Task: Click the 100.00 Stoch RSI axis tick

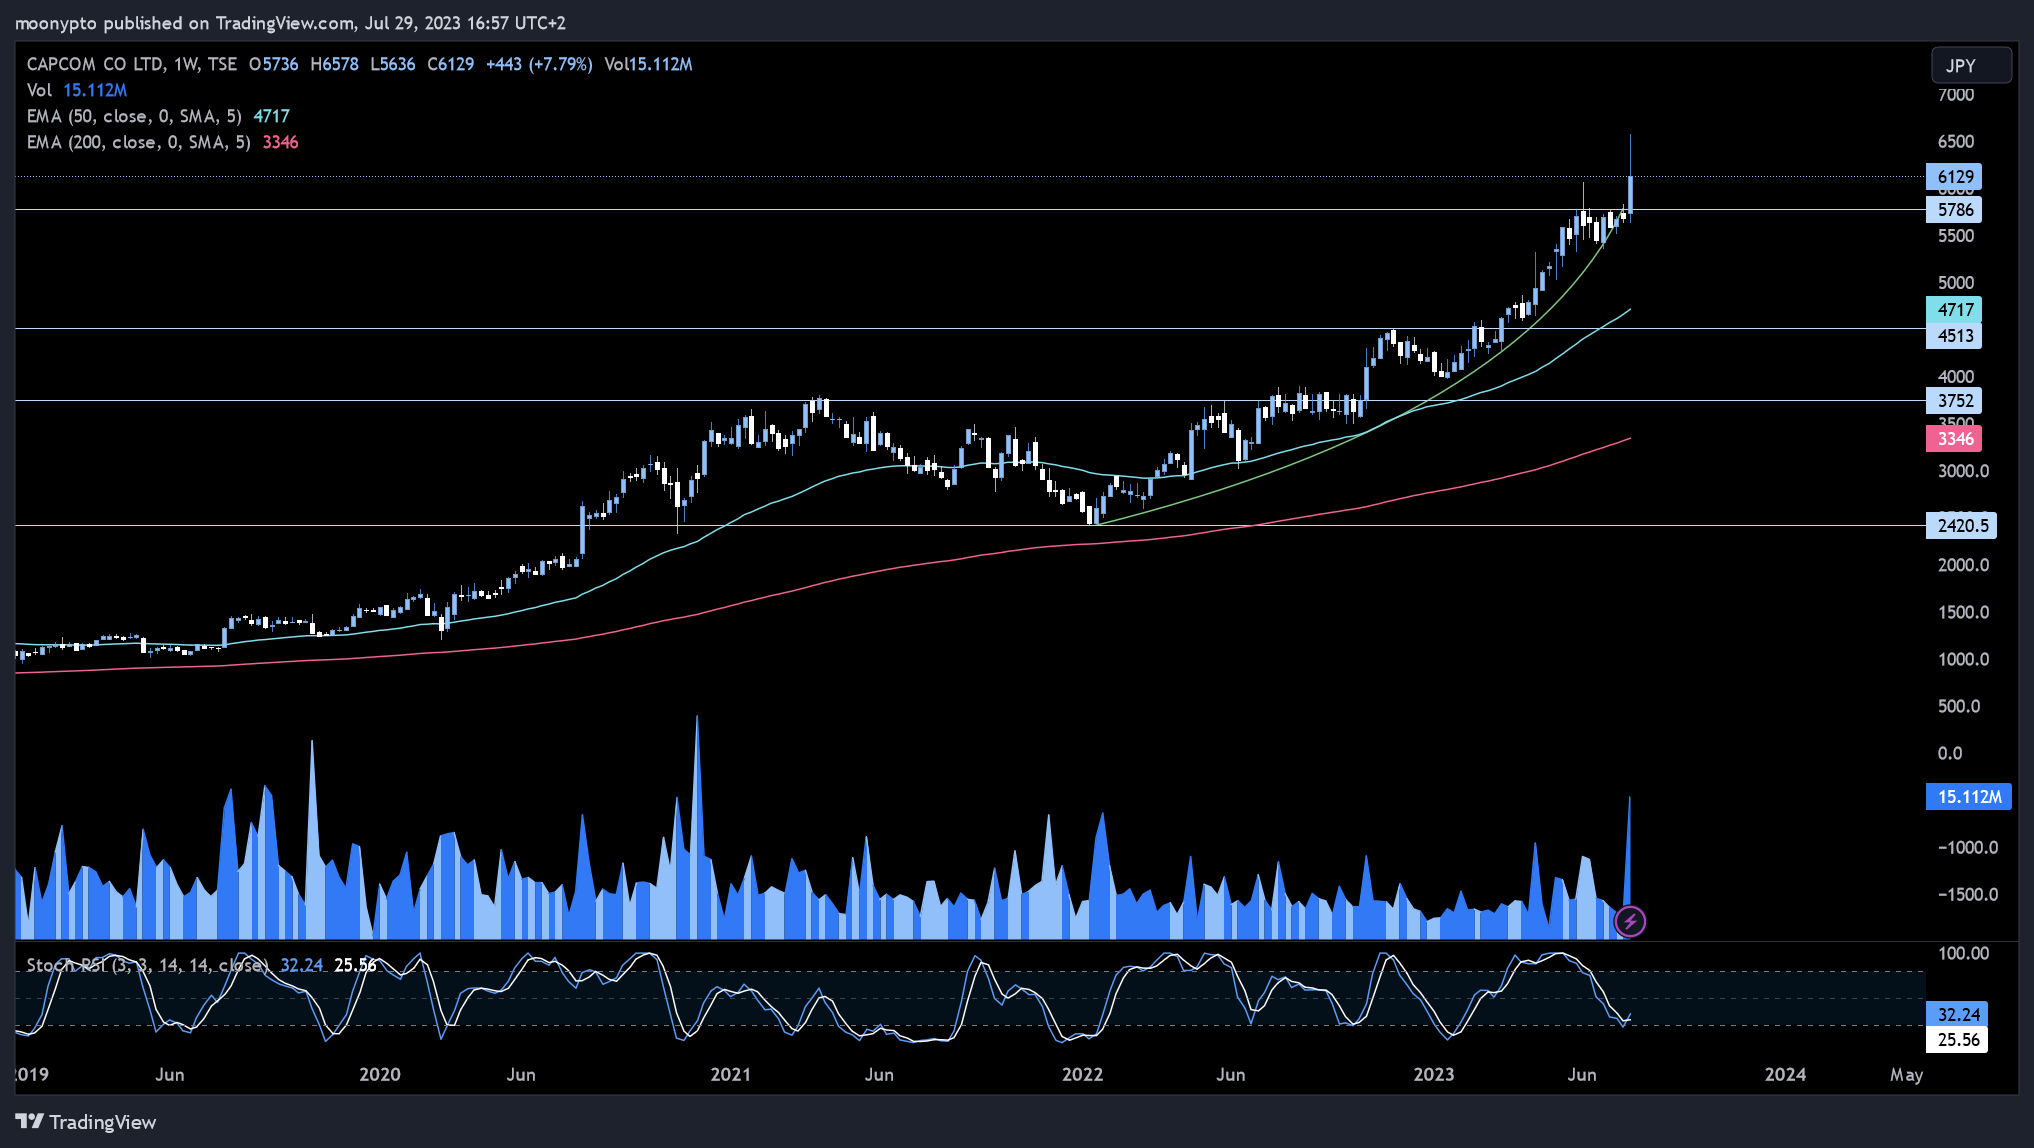Action: pos(1963,953)
